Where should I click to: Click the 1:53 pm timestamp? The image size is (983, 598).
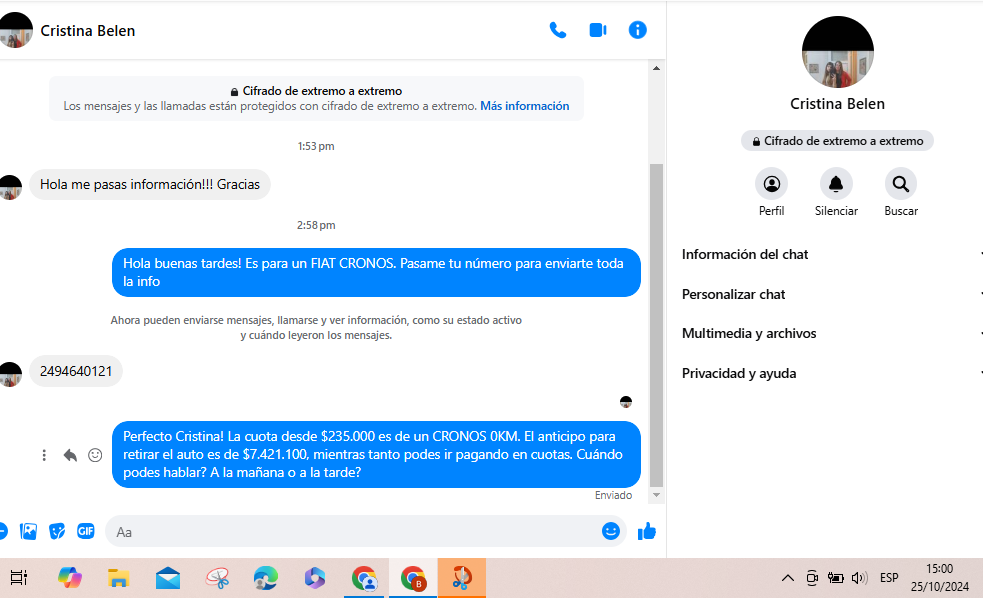pyautogui.click(x=316, y=146)
